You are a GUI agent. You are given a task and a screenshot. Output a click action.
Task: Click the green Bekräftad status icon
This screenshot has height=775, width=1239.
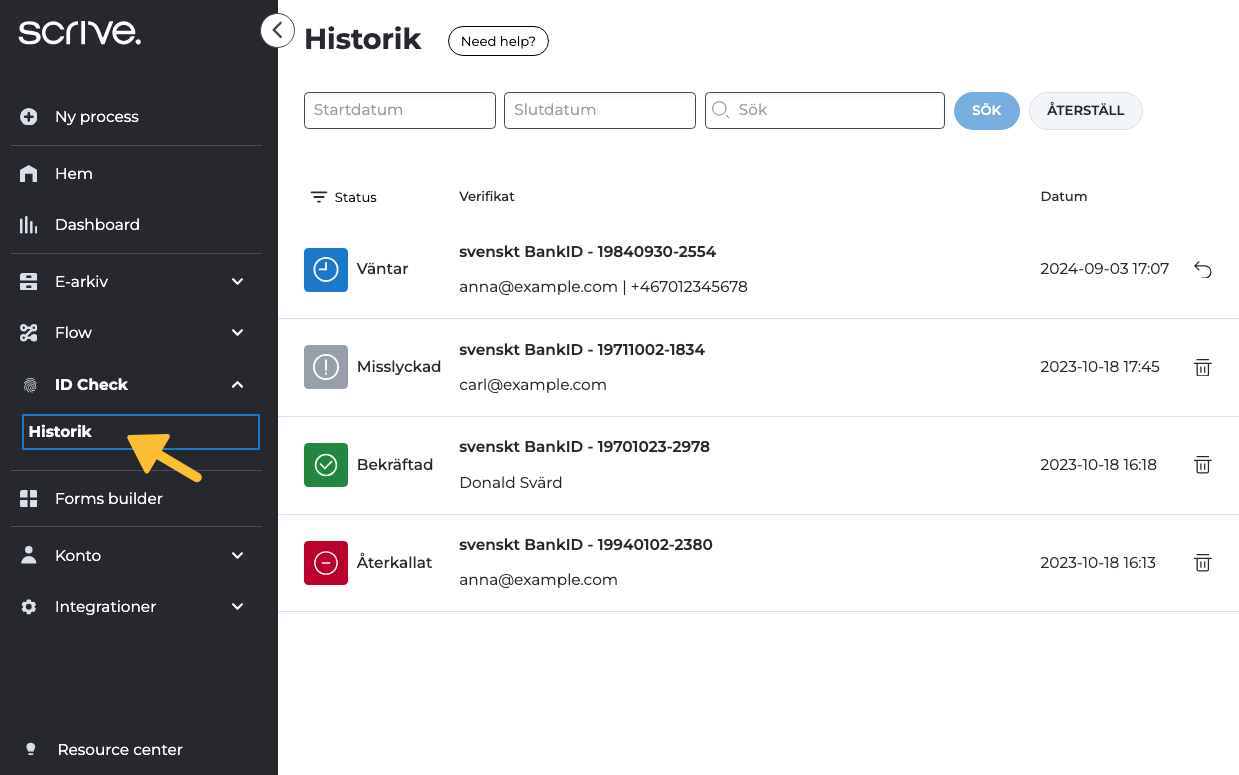point(326,465)
